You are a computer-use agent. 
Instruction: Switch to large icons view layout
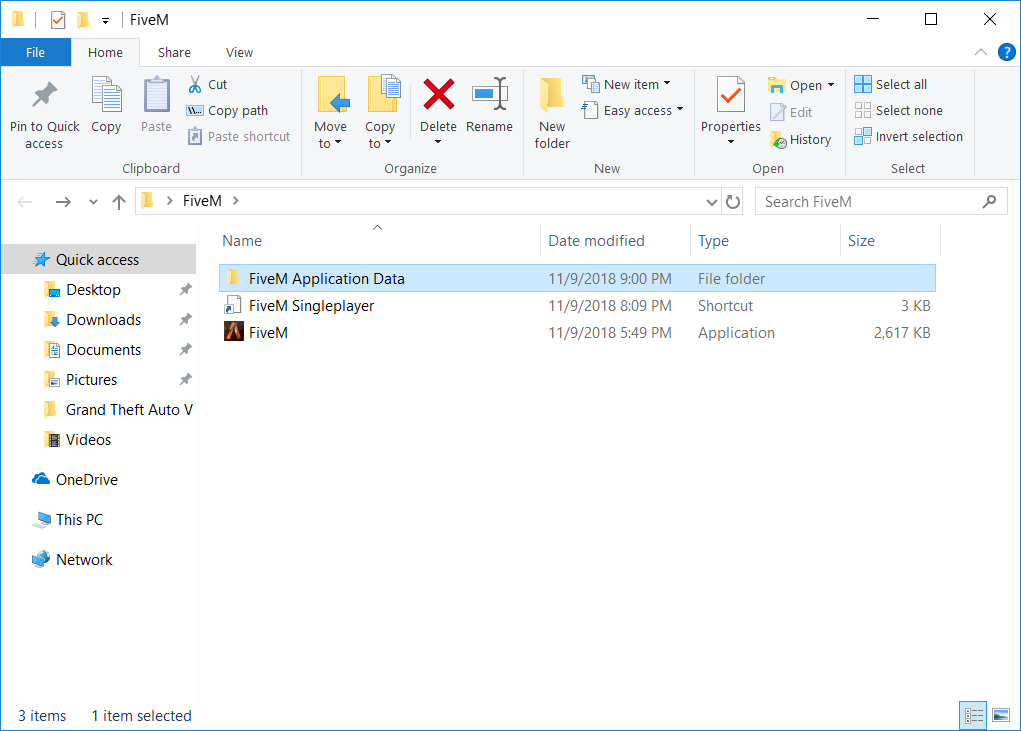999,715
